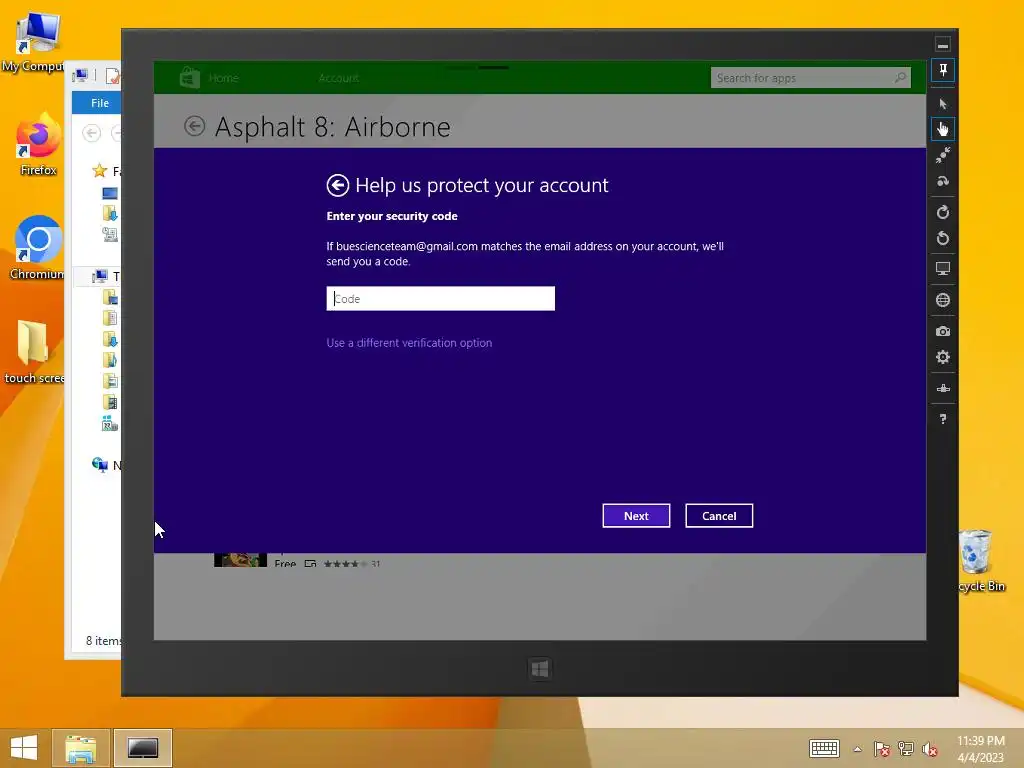1024x768 pixels.
Task: Choose the rotation touch mode icon
Action: (x=942, y=181)
